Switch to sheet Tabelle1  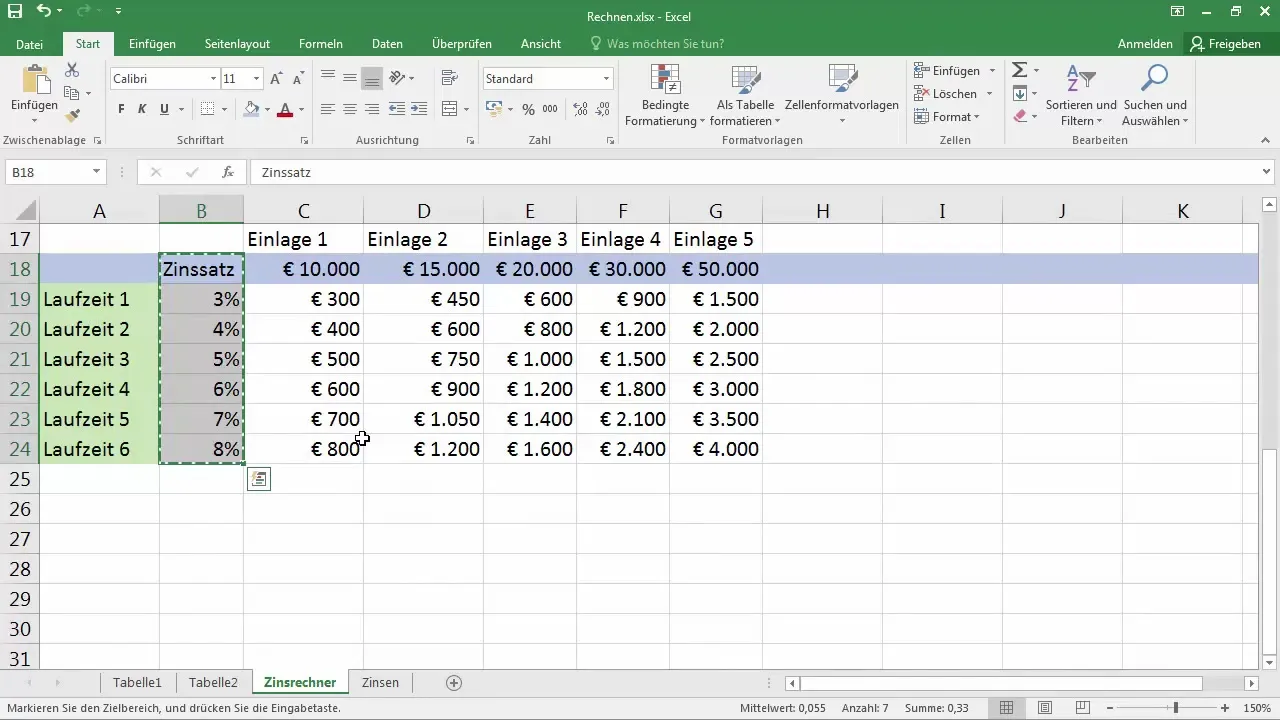138,682
